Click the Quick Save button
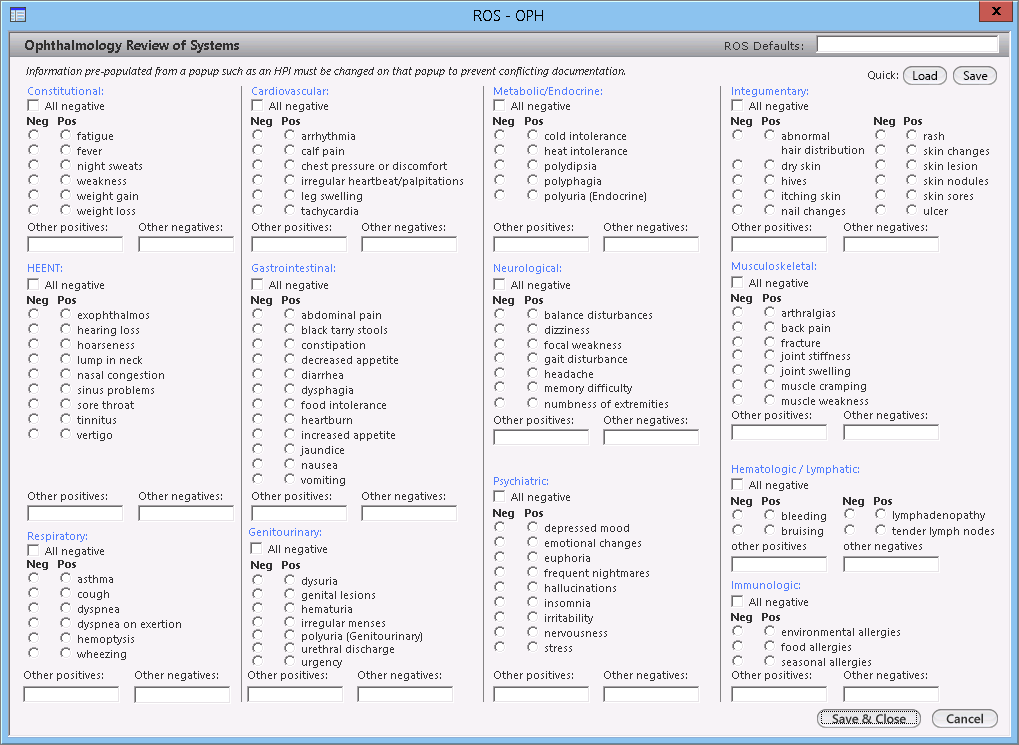 pos(975,75)
